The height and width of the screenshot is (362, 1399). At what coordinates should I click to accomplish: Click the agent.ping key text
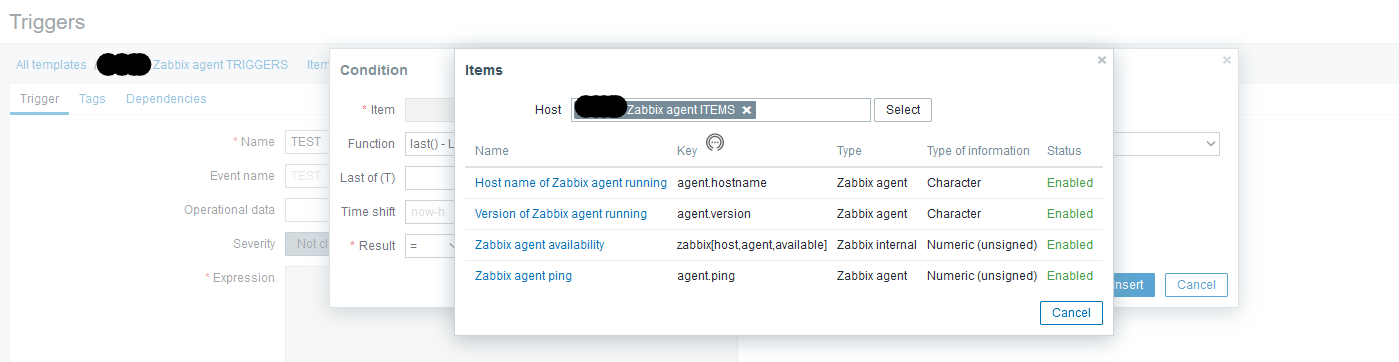pos(707,276)
